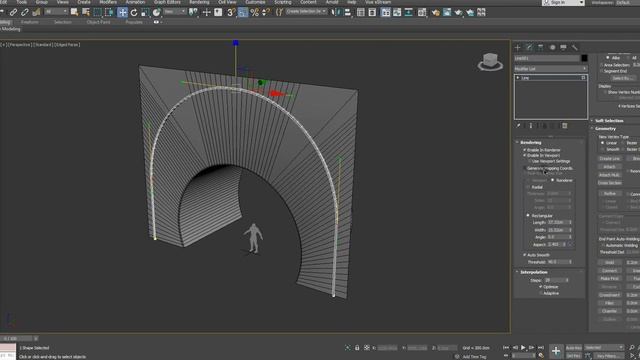Screen dimensions: 640x360
Task: Toggle Generate Mapping Coords checkbox
Action: click(525, 168)
